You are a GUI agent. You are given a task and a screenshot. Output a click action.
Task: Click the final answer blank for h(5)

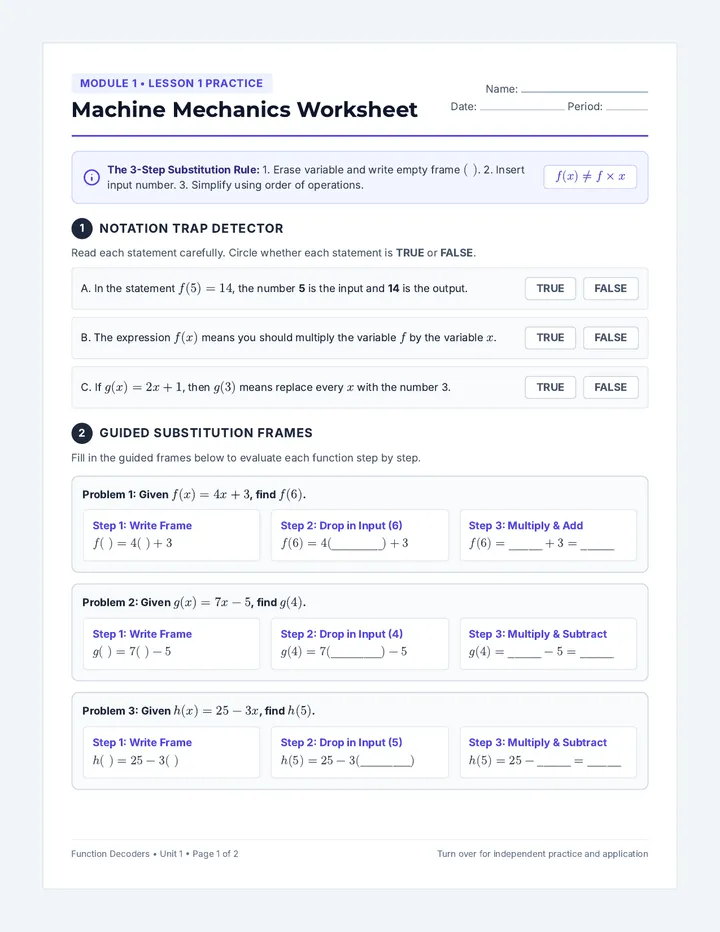coord(603,761)
